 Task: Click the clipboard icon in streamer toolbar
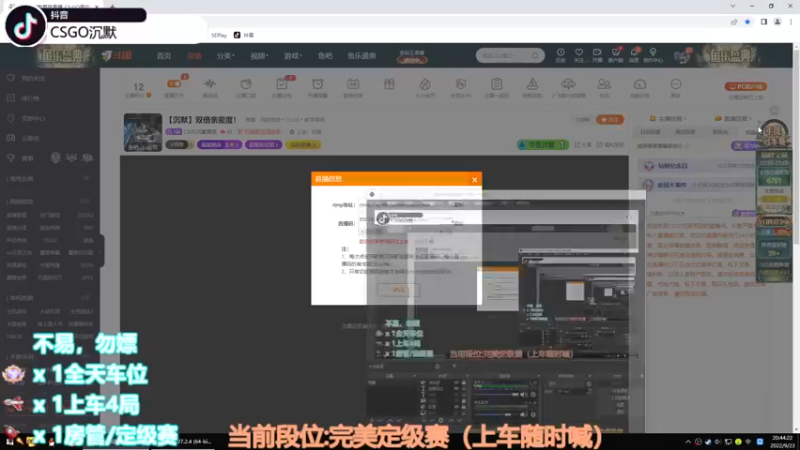496,84
